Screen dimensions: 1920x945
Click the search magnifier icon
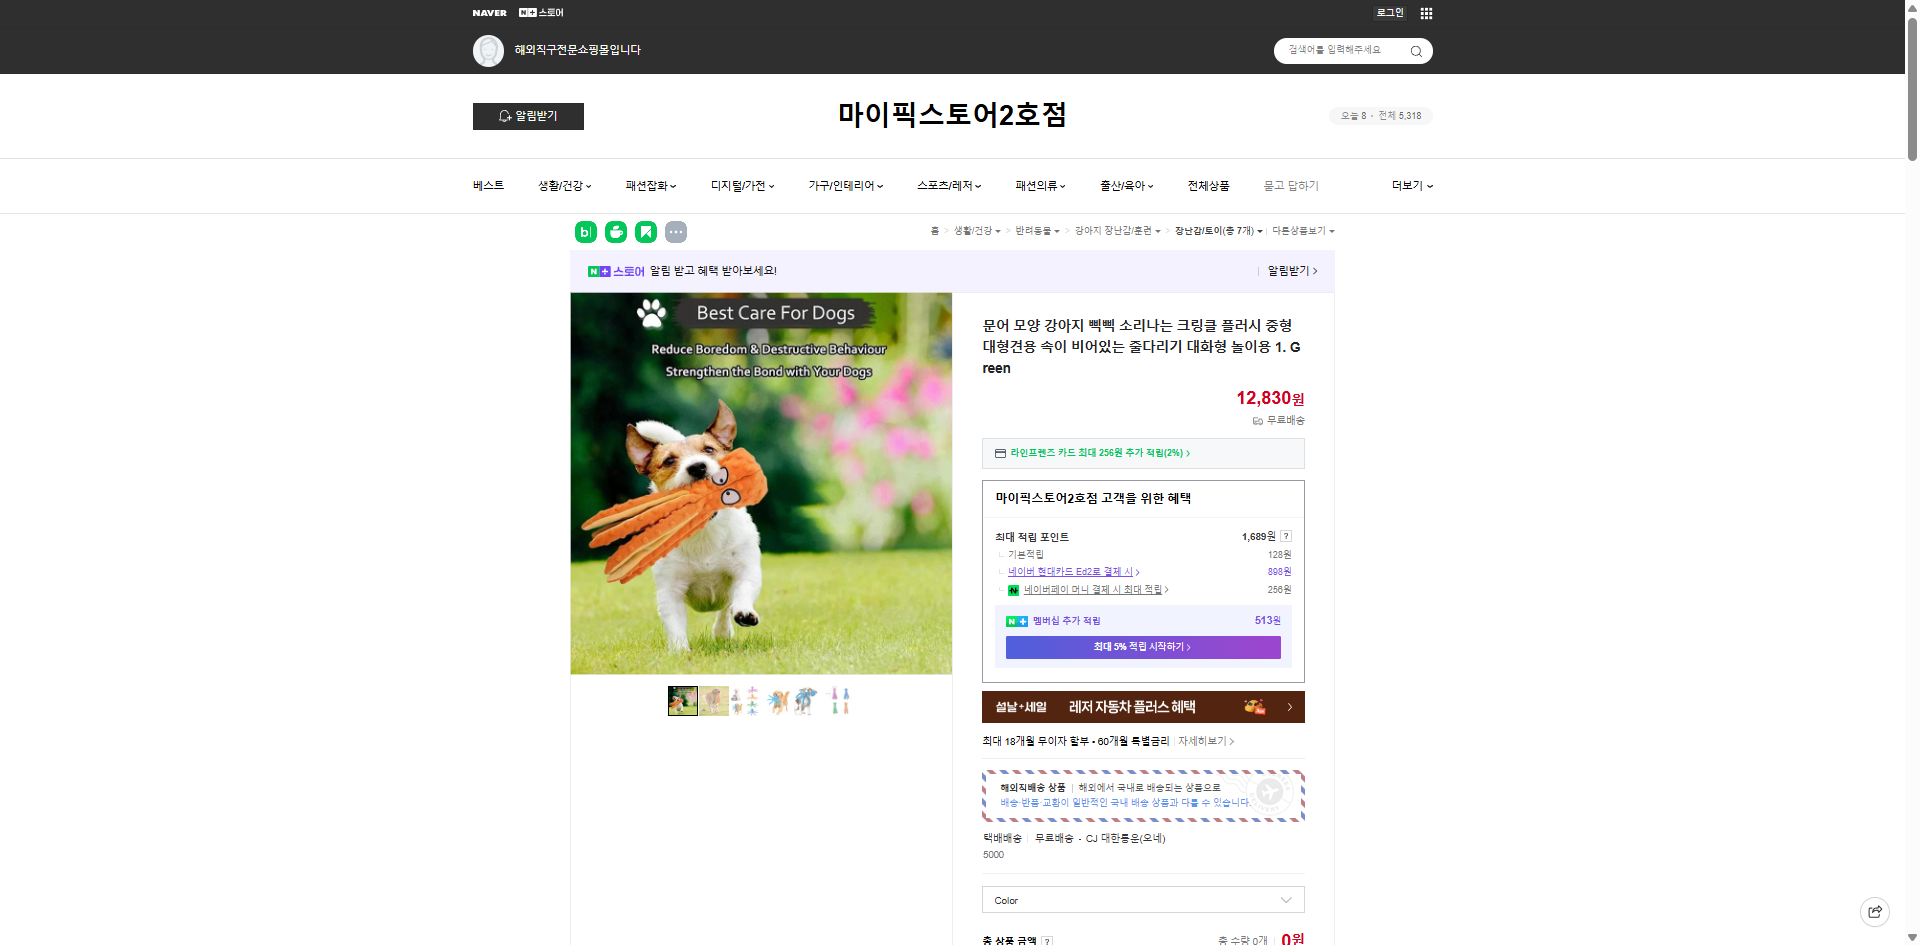(1415, 51)
